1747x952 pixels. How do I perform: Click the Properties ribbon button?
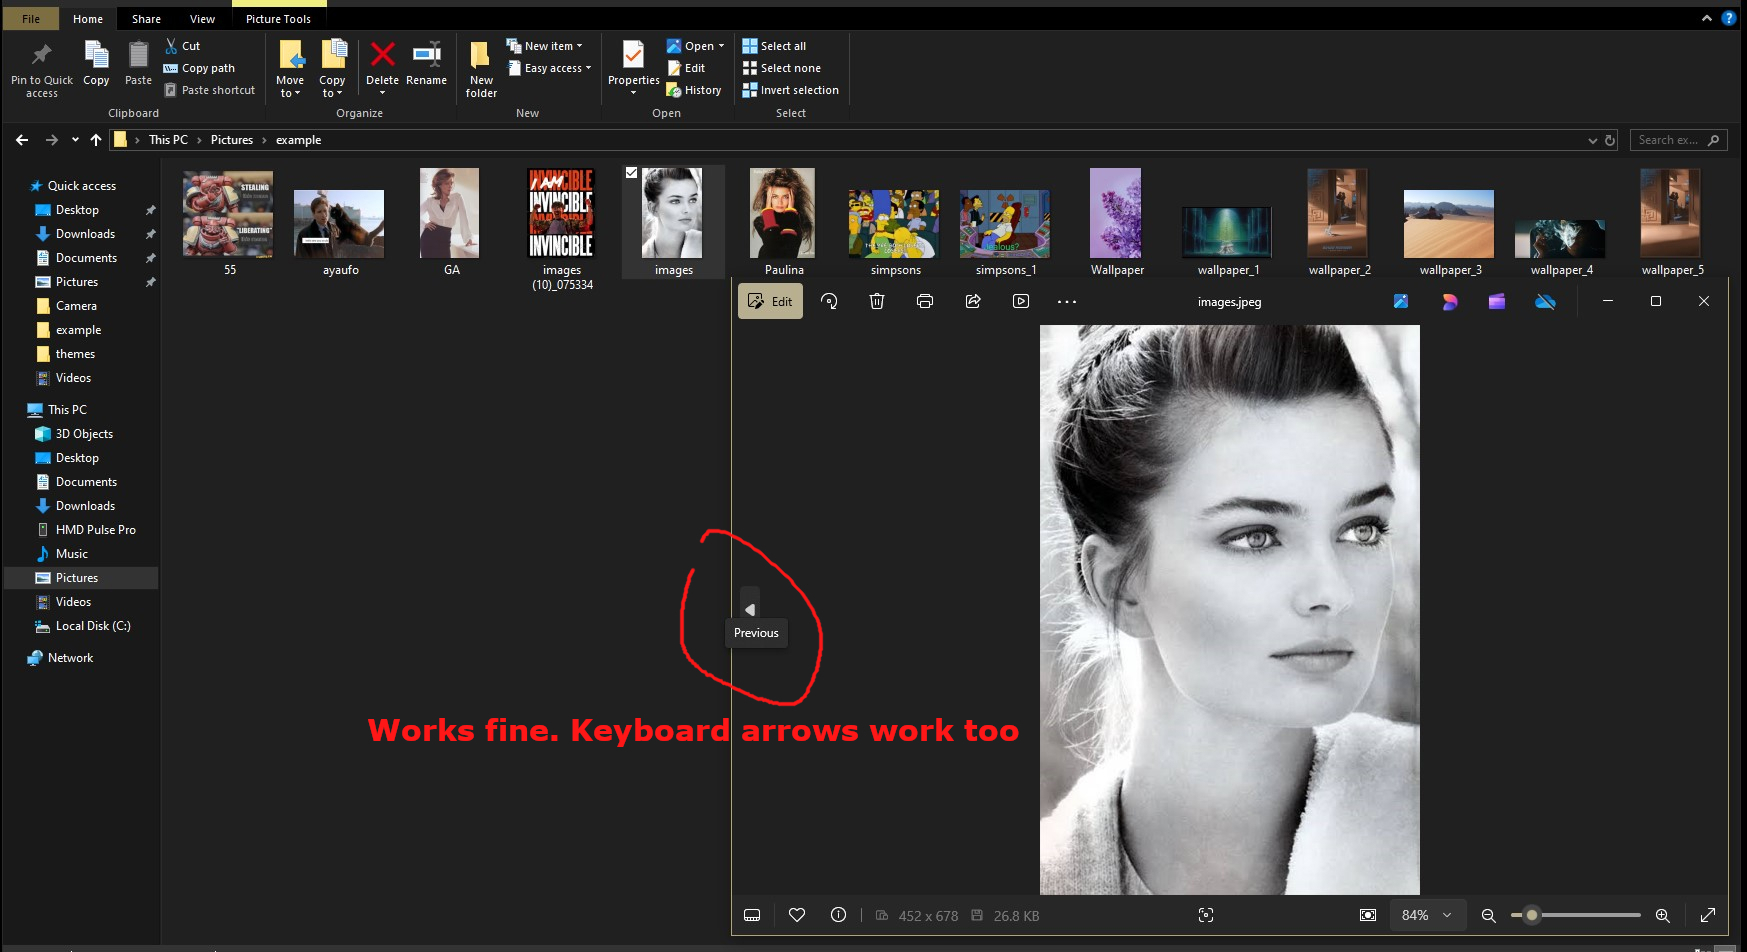633,69
